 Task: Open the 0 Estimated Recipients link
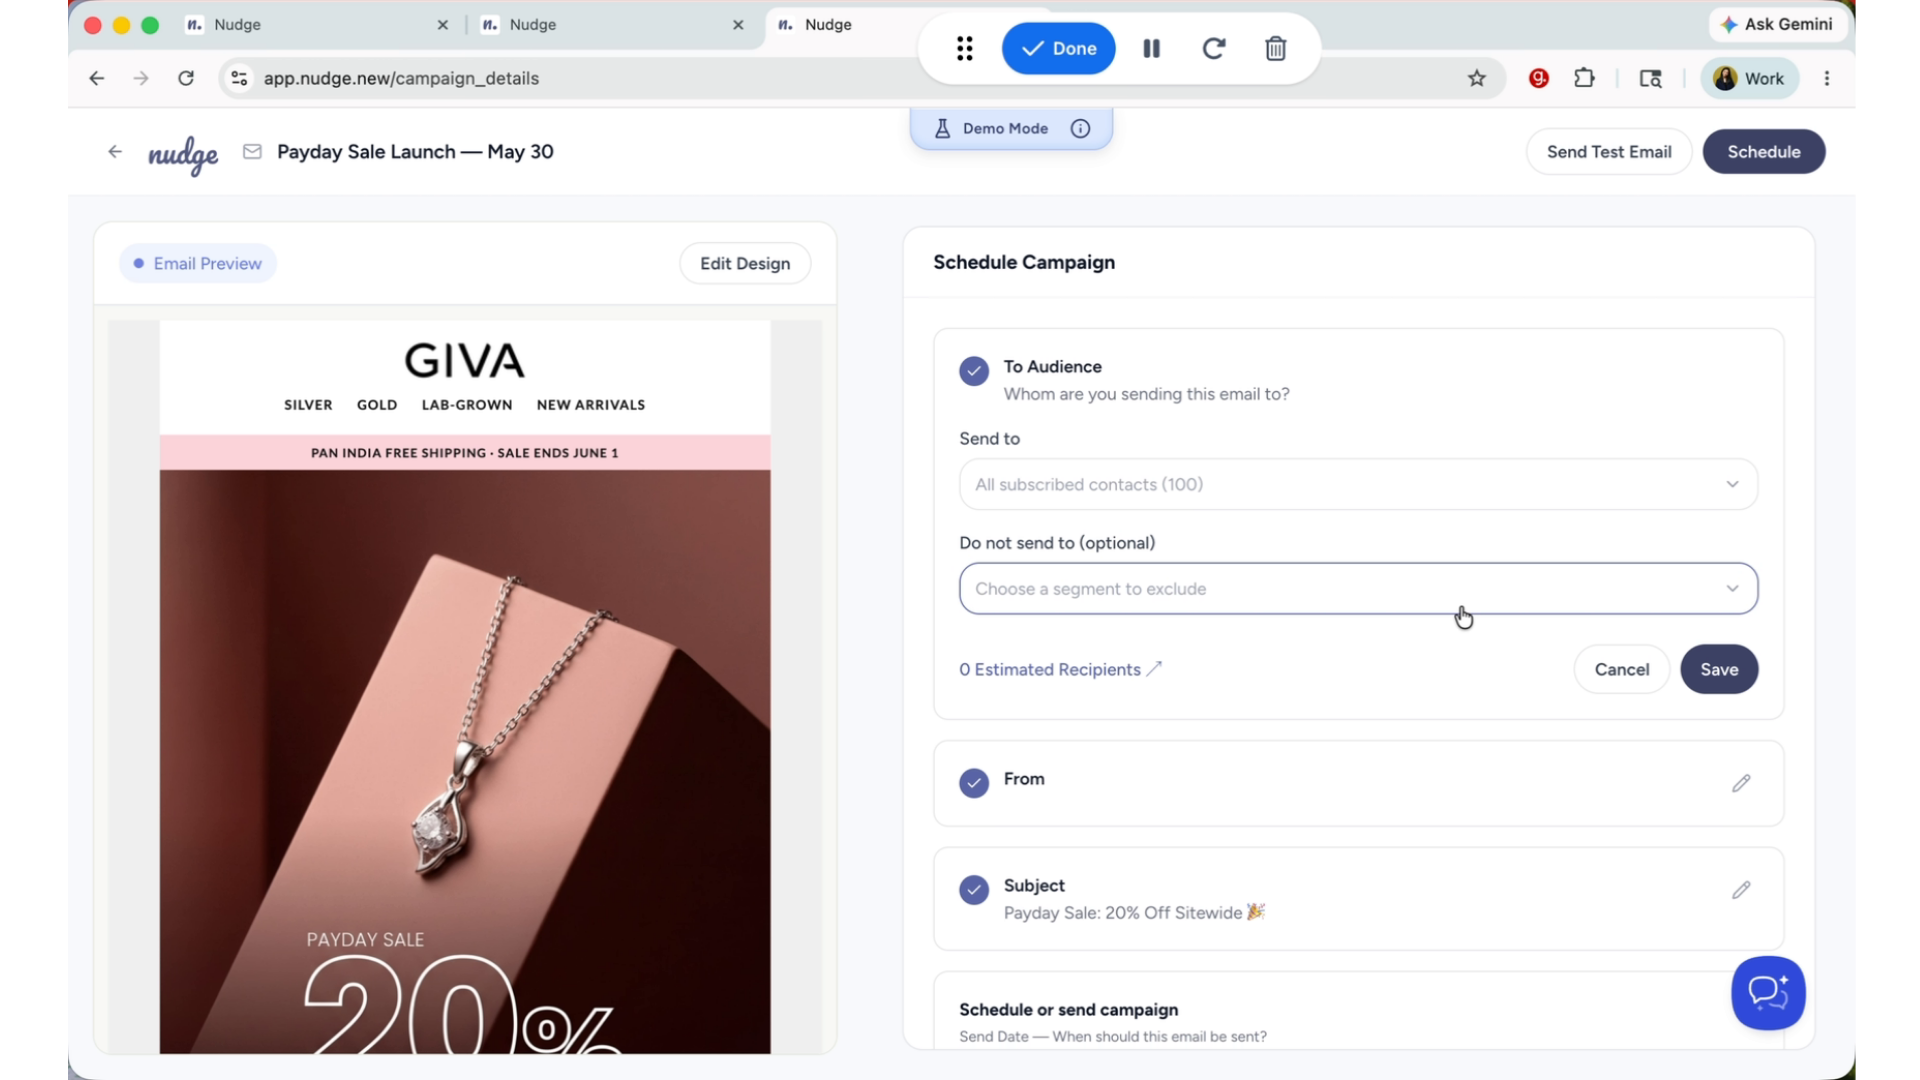[x=1060, y=669]
